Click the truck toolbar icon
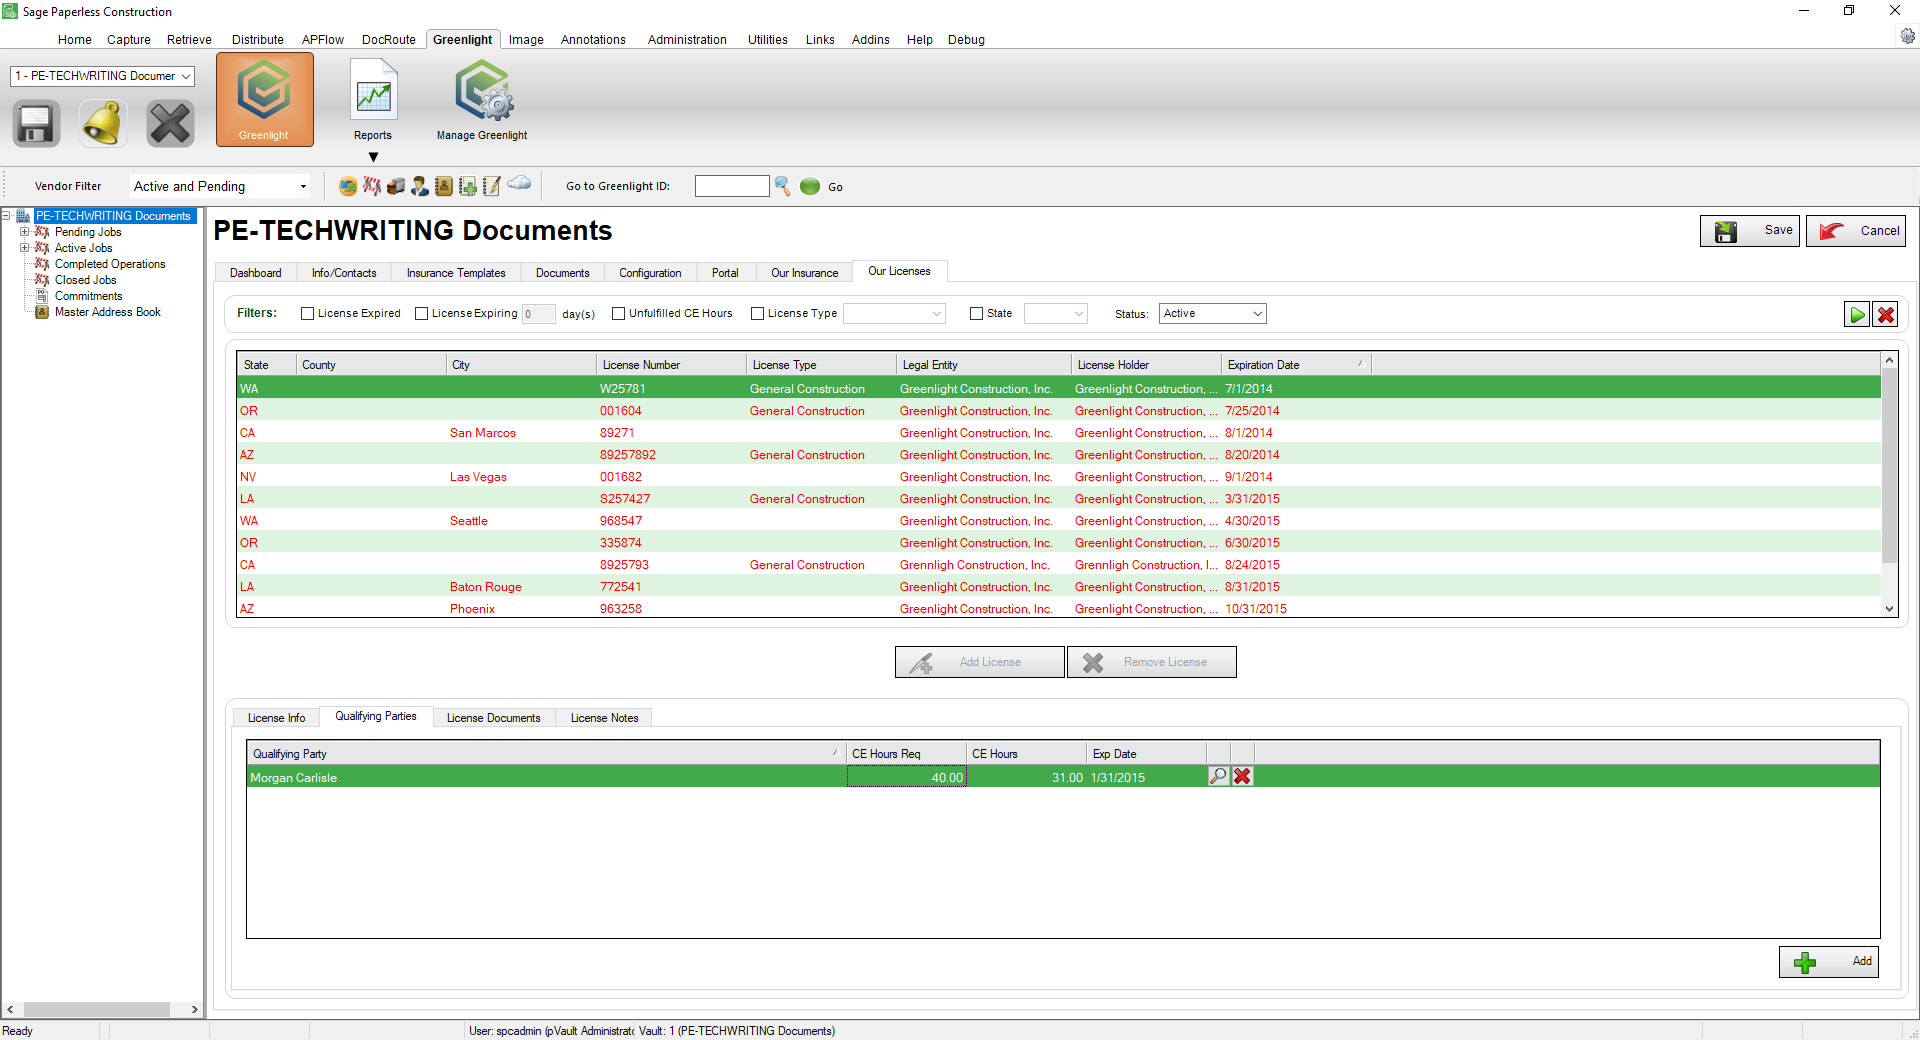The height and width of the screenshot is (1040, 1920). pyautogui.click(x=396, y=186)
